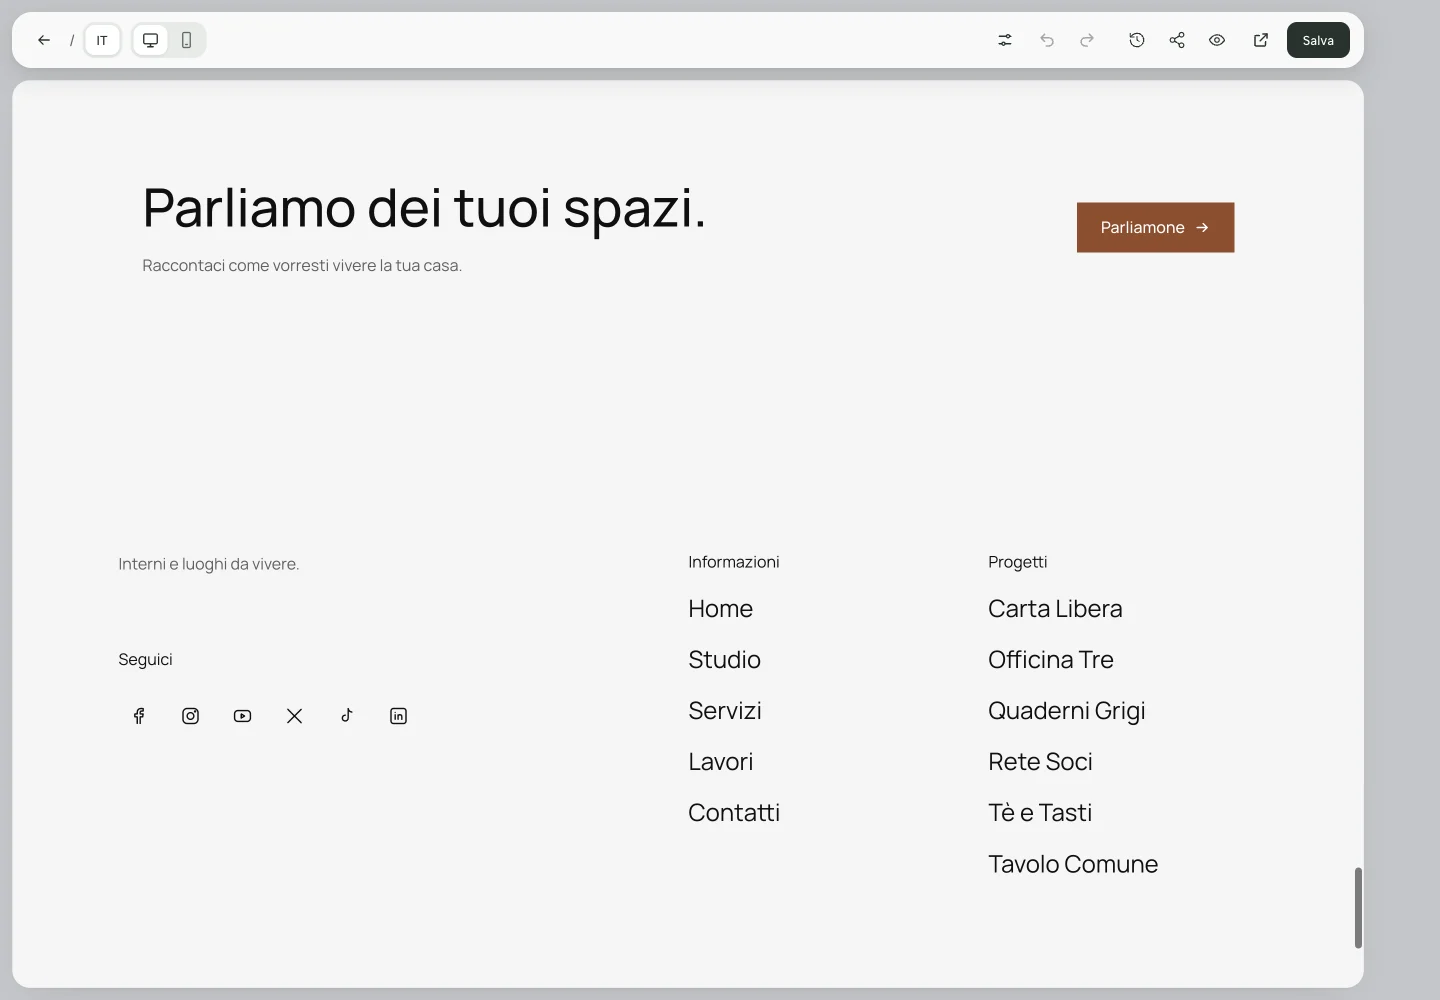Open the Officina Tre project
The width and height of the screenshot is (1440, 1000).
click(x=1051, y=660)
